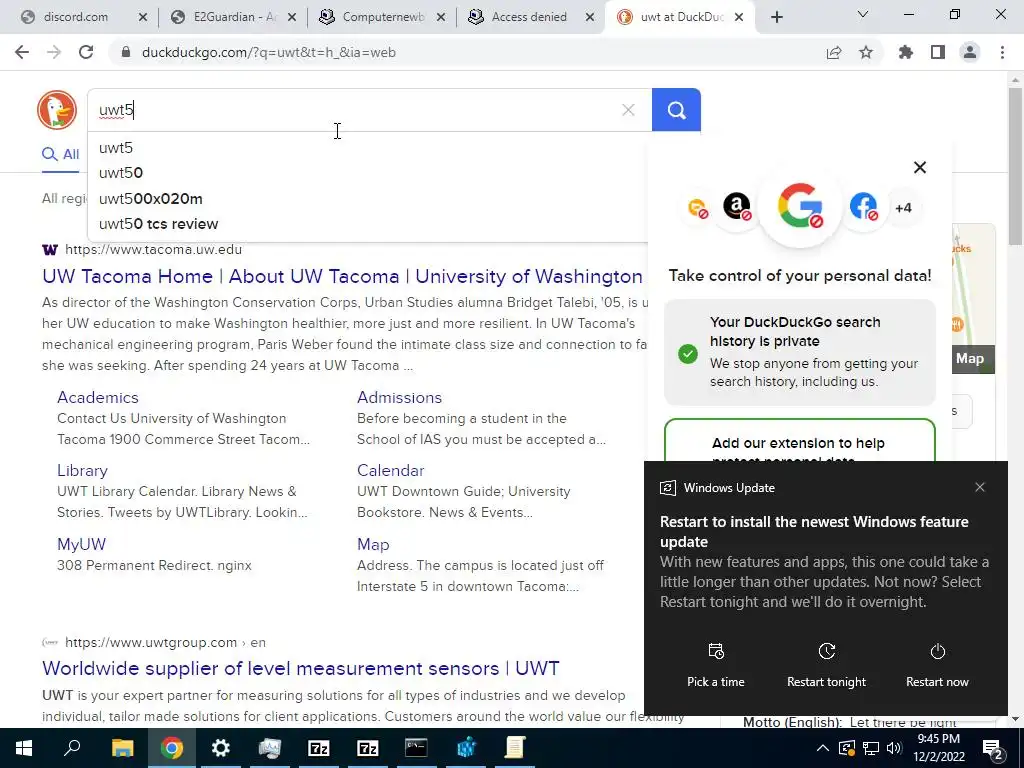Open the notification center icon

(993, 748)
